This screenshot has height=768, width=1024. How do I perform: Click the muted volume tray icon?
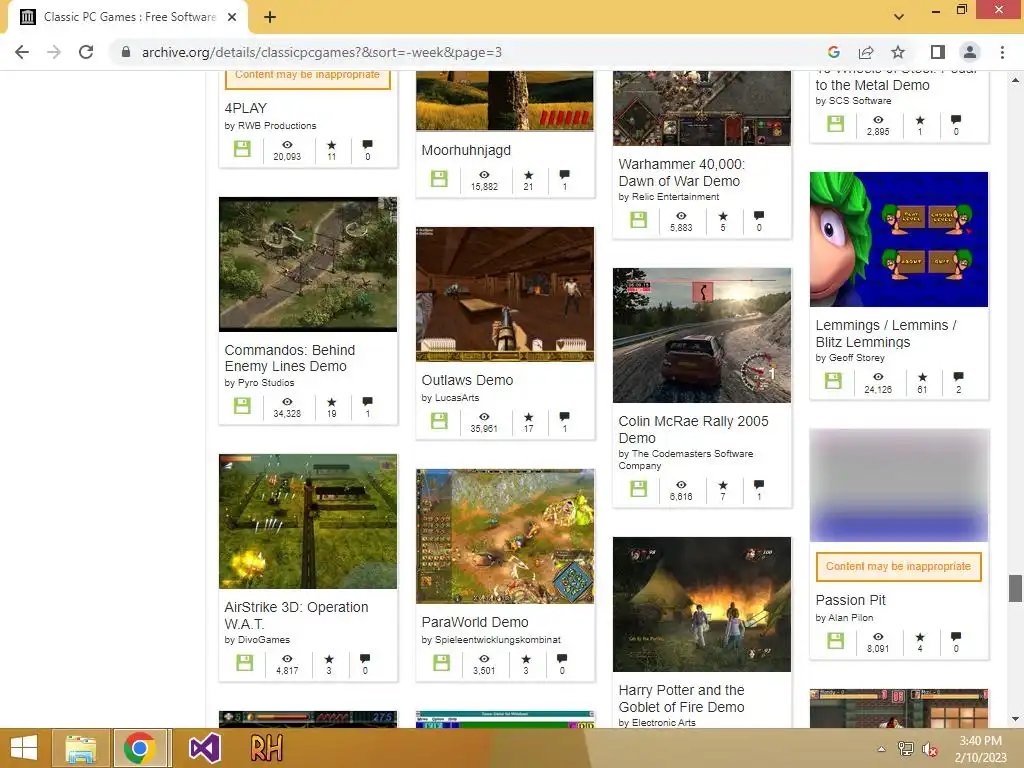(930, 749)
